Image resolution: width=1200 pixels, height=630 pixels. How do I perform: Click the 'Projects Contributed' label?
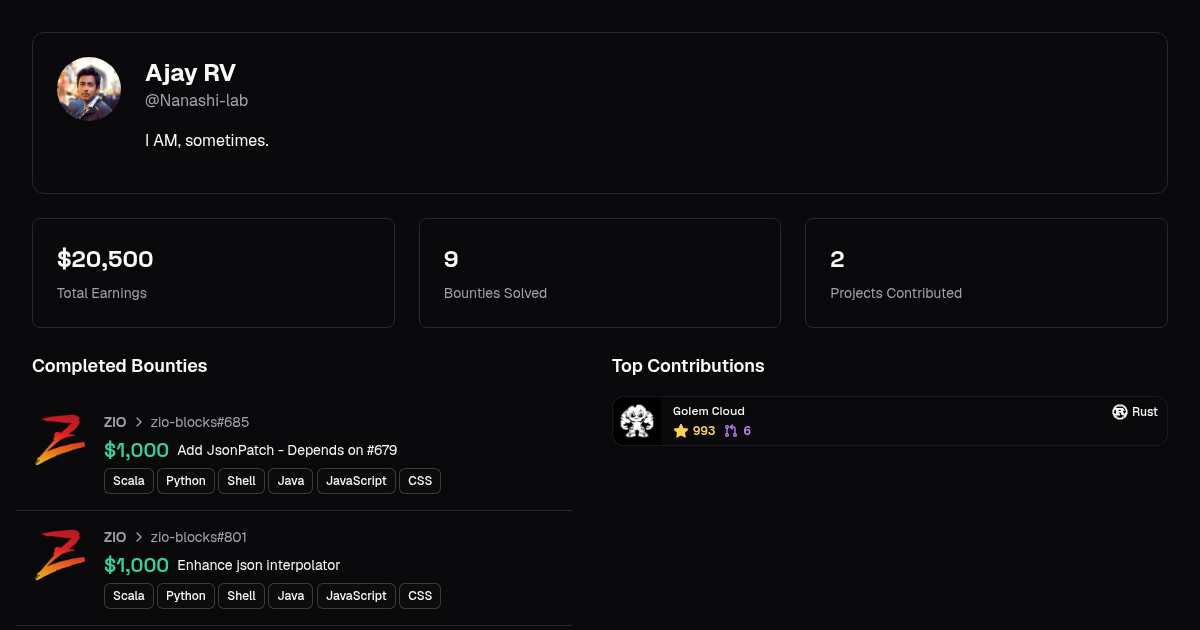tap(896, 293)
